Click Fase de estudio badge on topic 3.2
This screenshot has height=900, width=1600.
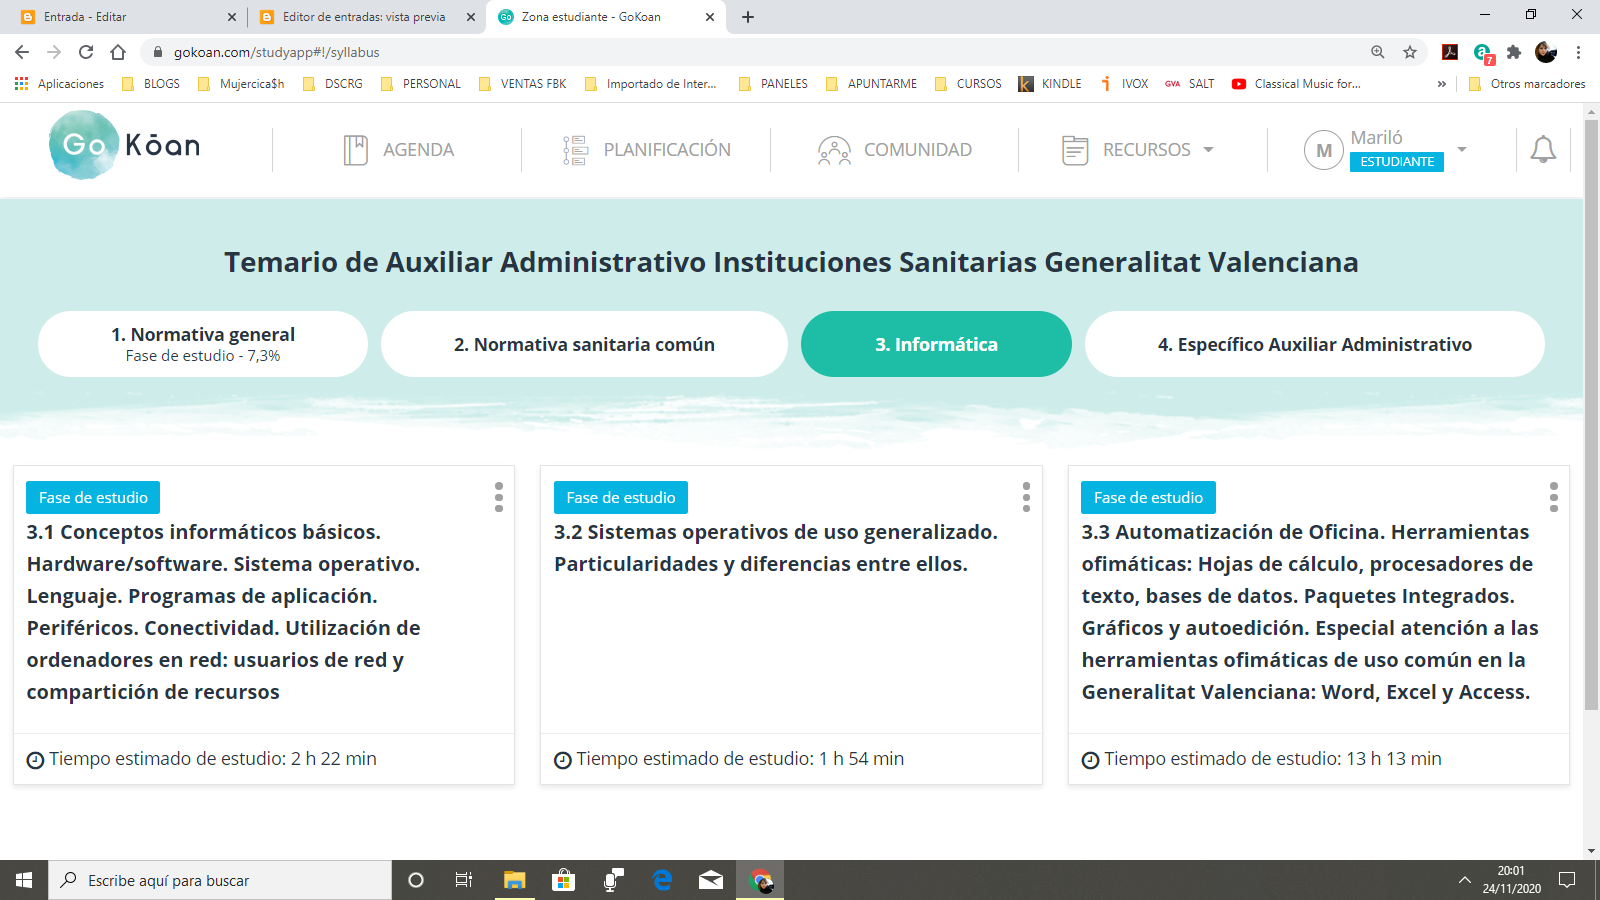(x=621, y=497)
